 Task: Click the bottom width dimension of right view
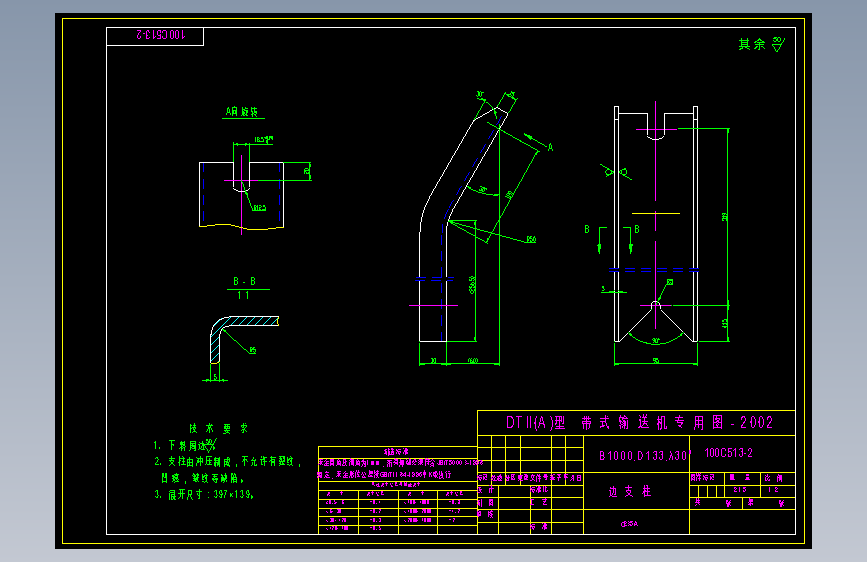pos(656,361)
